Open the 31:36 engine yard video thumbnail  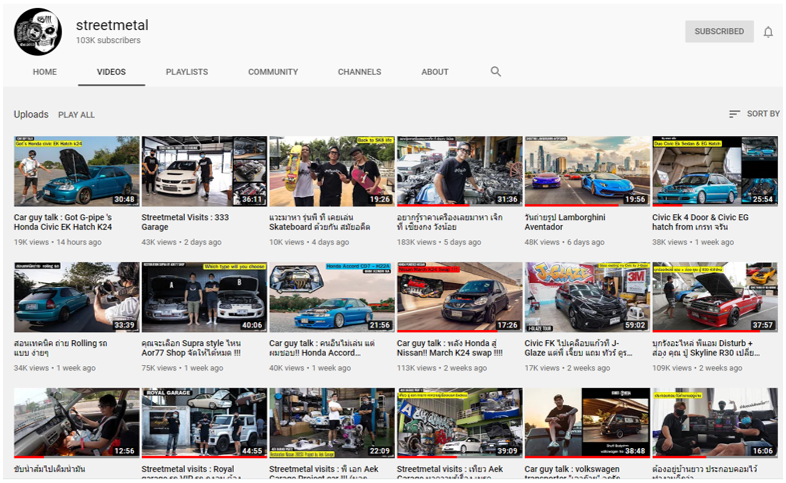tap(460, 171)
